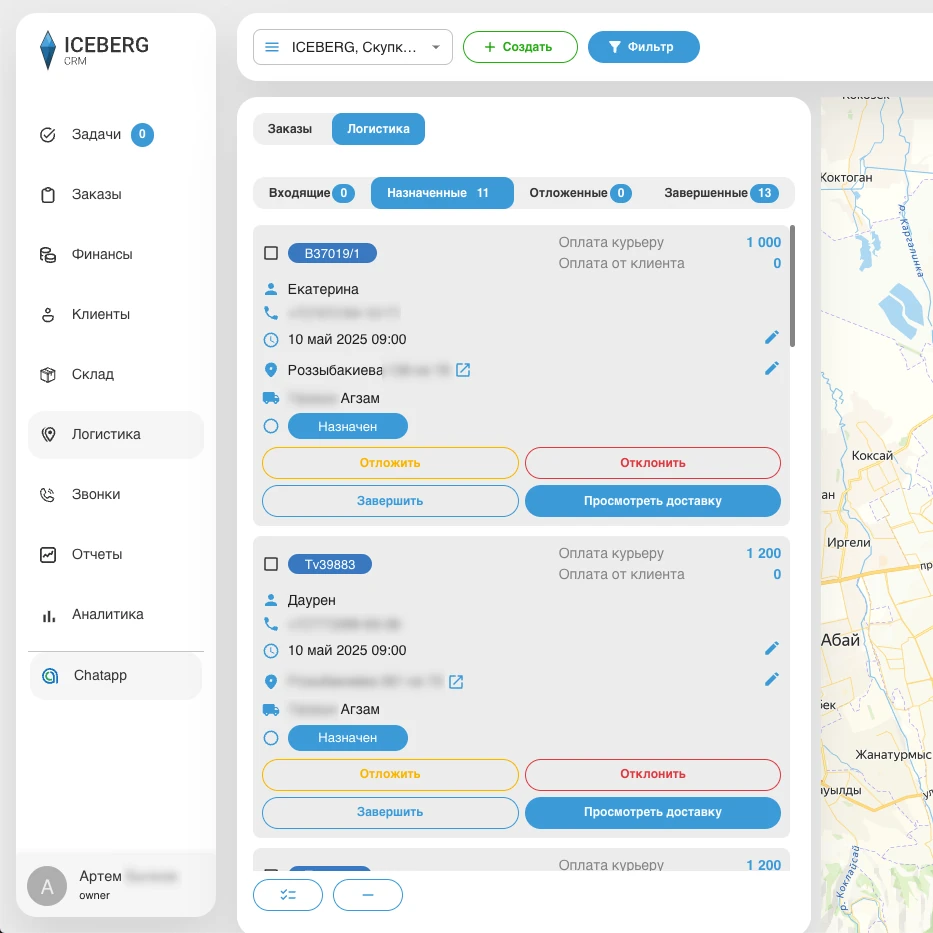Open the ICEBERG, Скупк… dropdown

click(x=353, y=47)
